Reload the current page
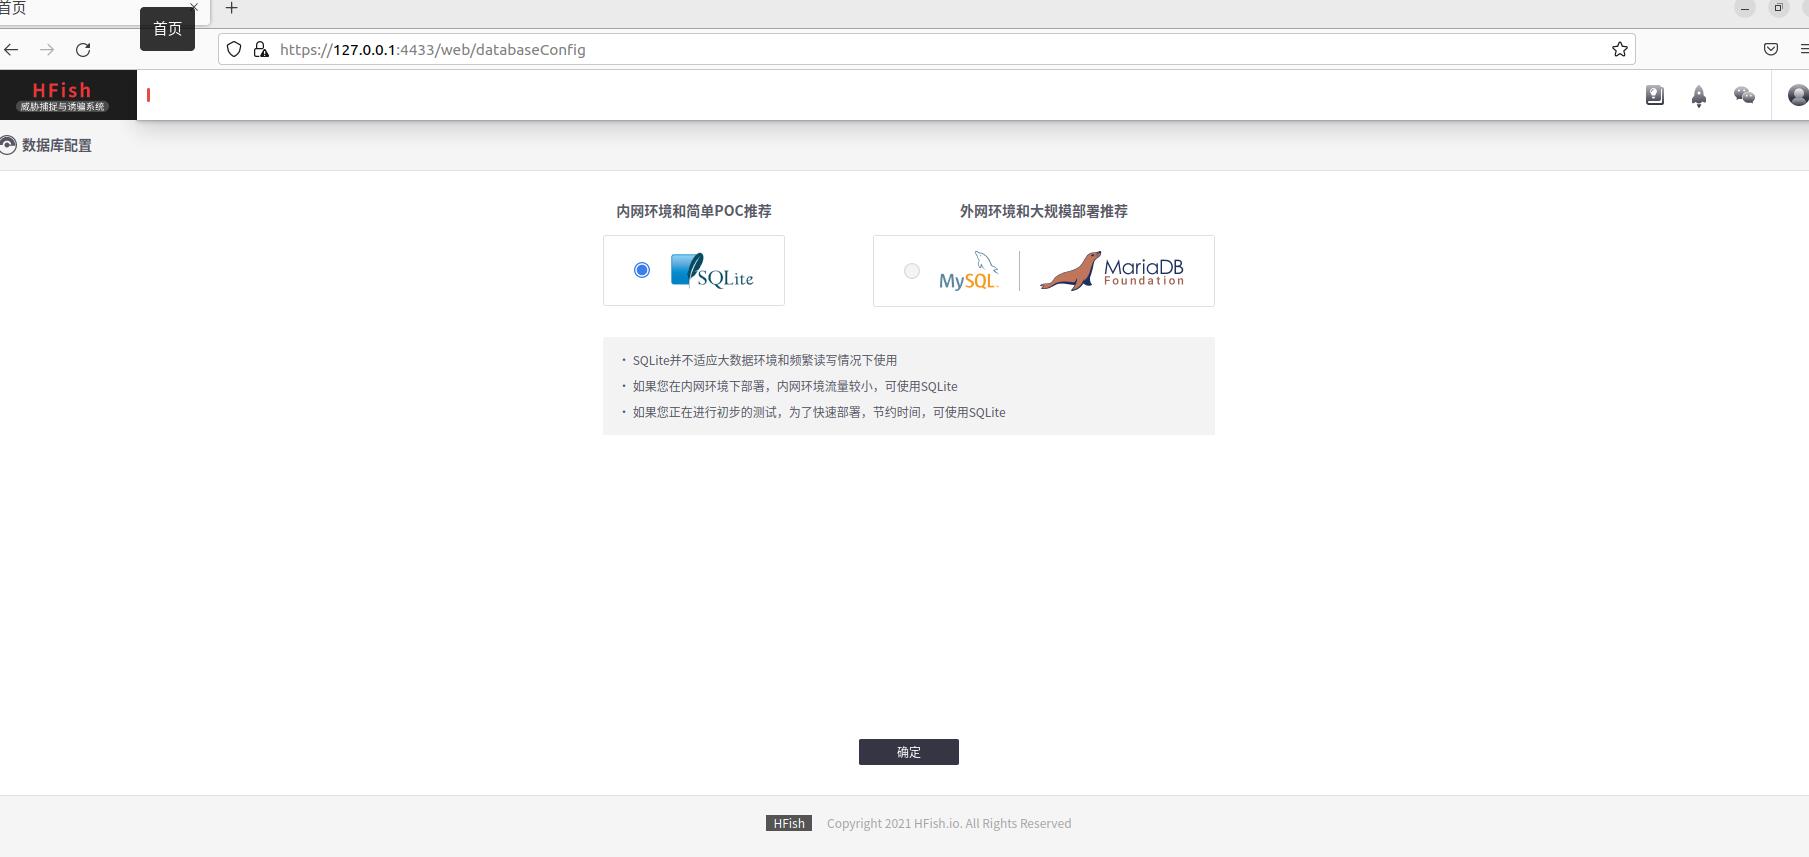1809x857 pixels. [x=83, y=49]
